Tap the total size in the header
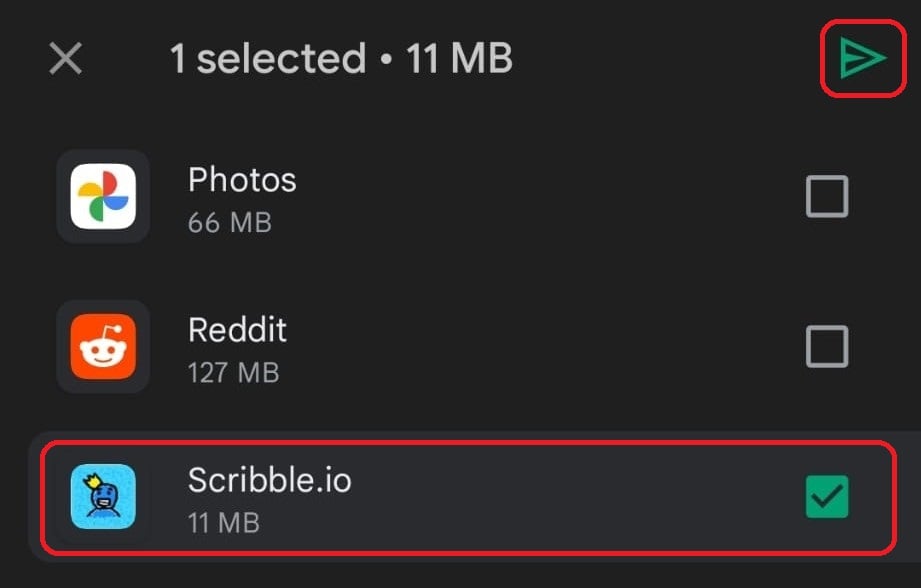The height and width of the screenshot is (588, 921). coord(459,60)
